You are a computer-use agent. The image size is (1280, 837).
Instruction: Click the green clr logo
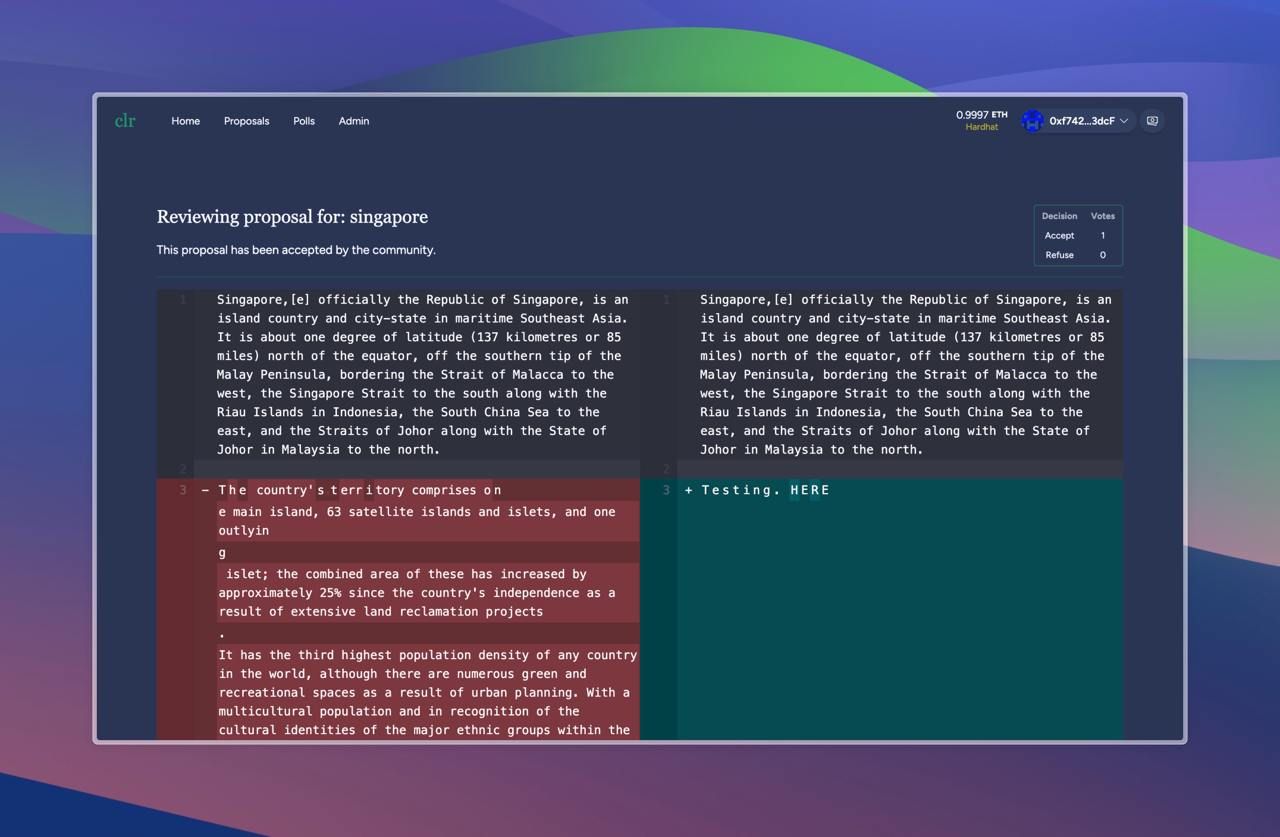point(125,121)
